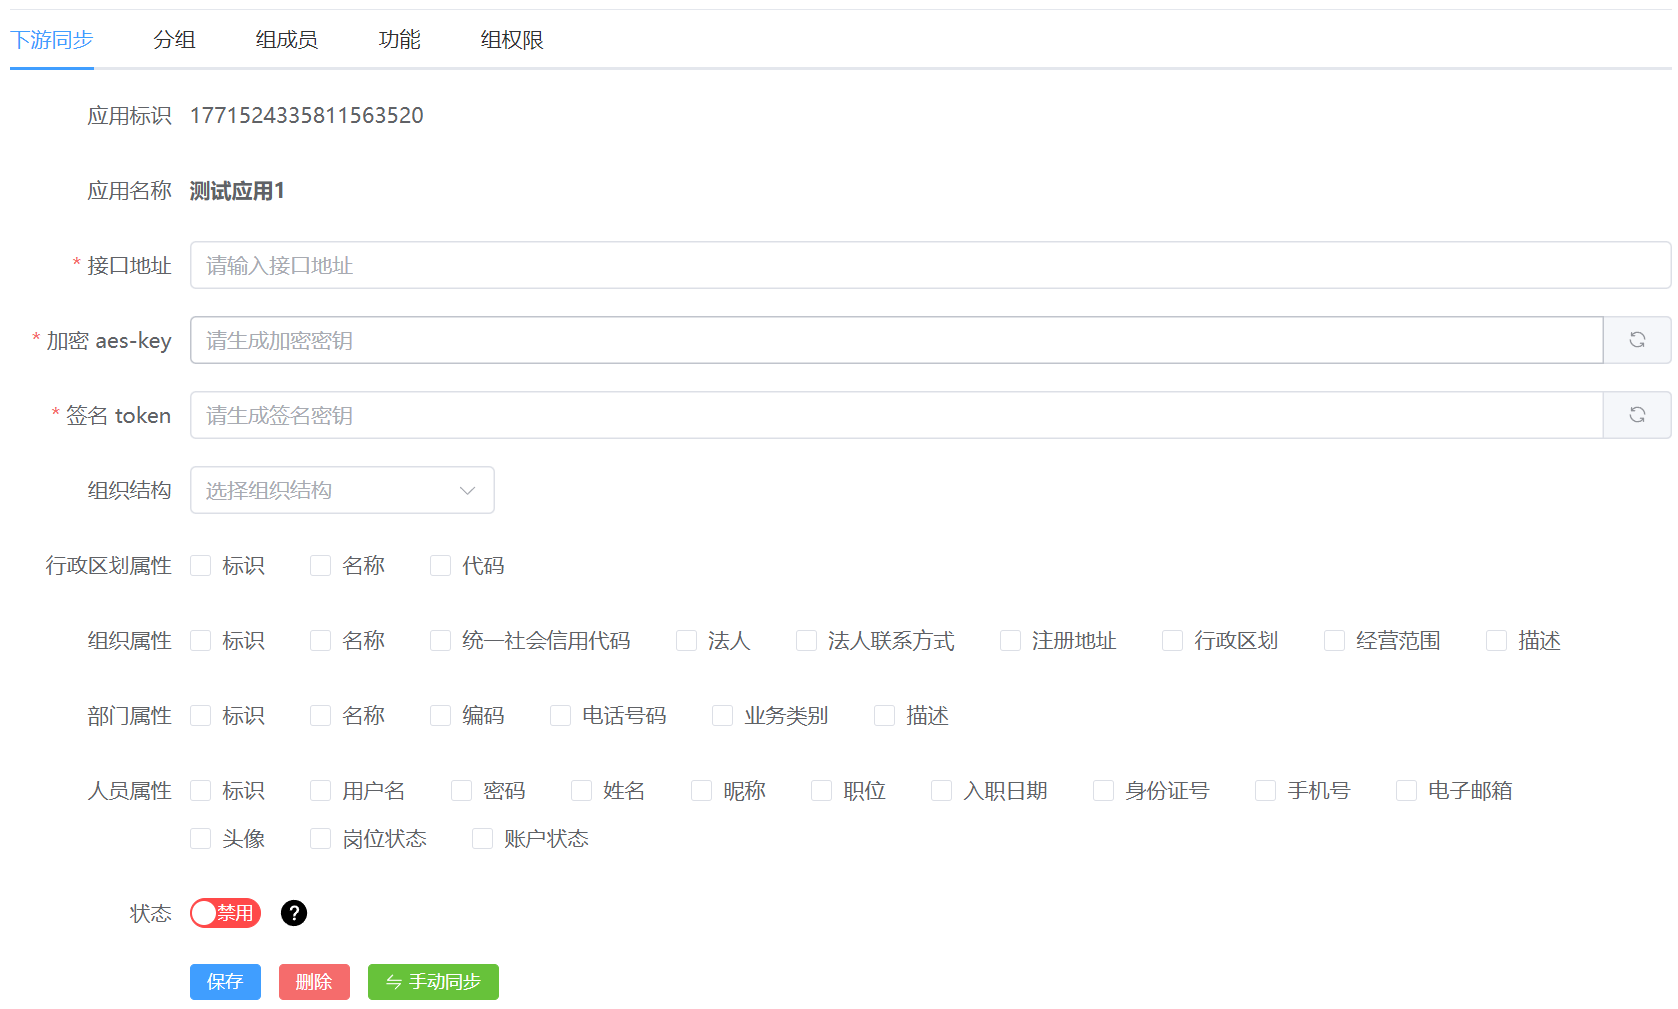1678x1009 pixels.
Task: Click the refresh icon beside 签名 token
Action: coord(1637,414)
